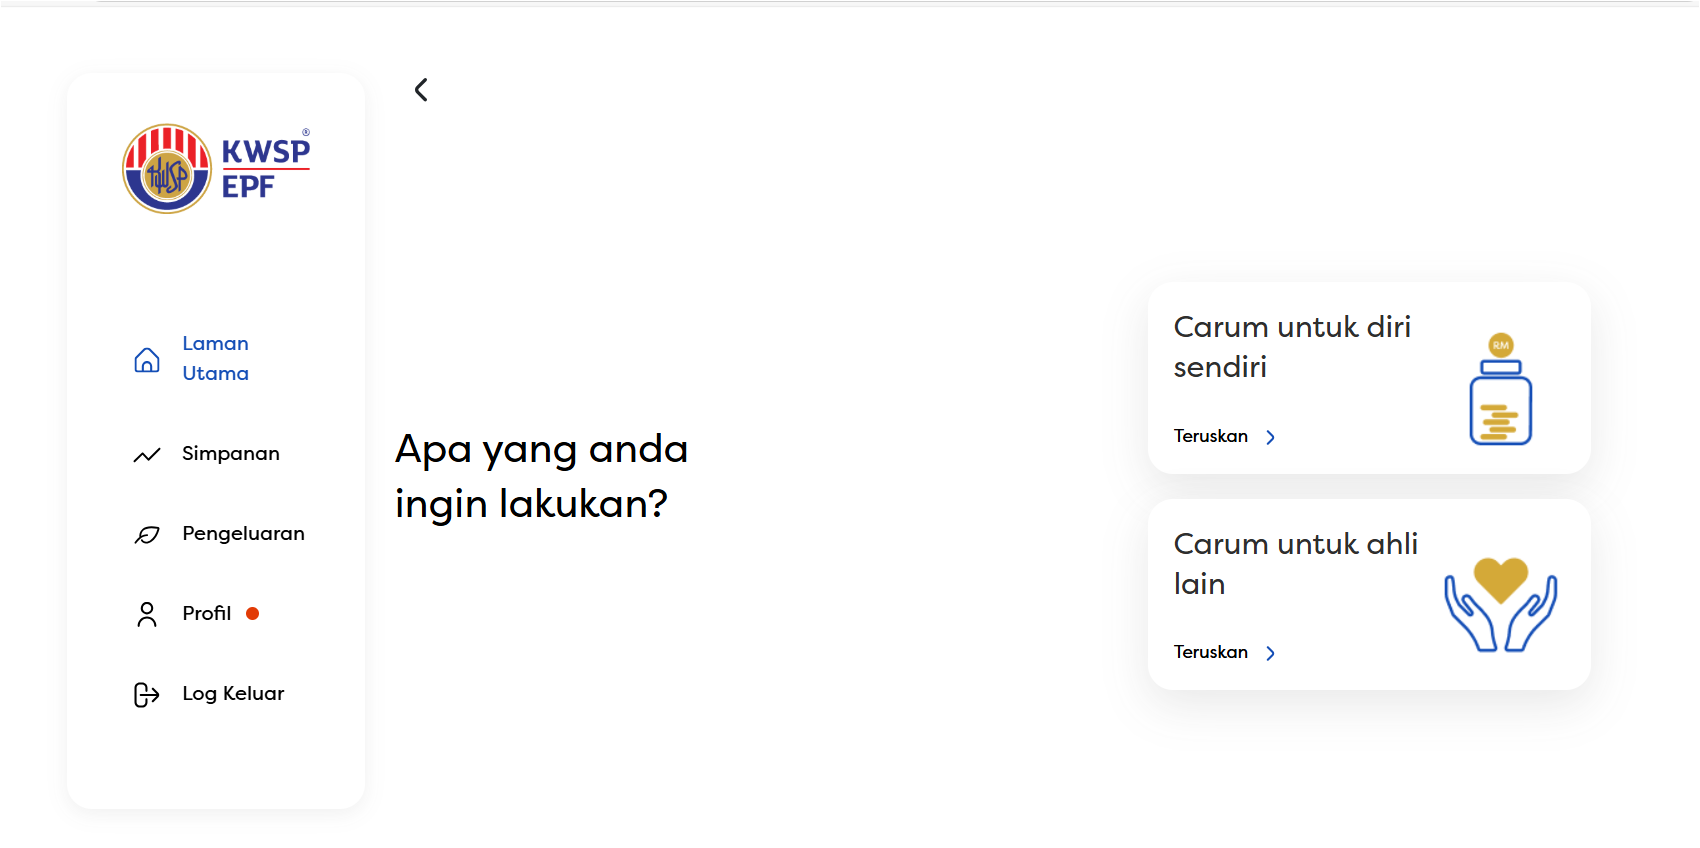1700x848 pixels.
Task: Go to Pengeluaran section
Action: tap(243, 534)
